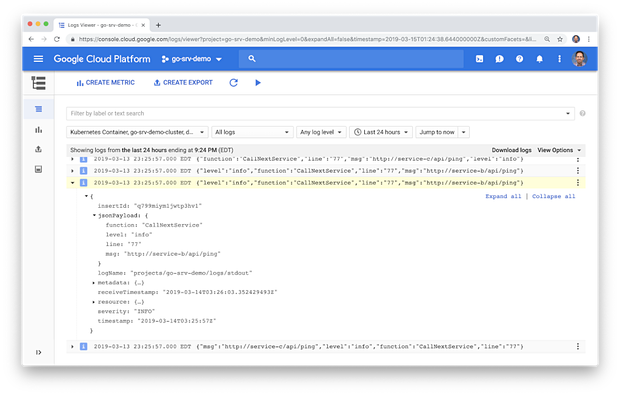Expand the bottom service-c log entry
This screenshot has width=620, height=395.
(72, 346)
